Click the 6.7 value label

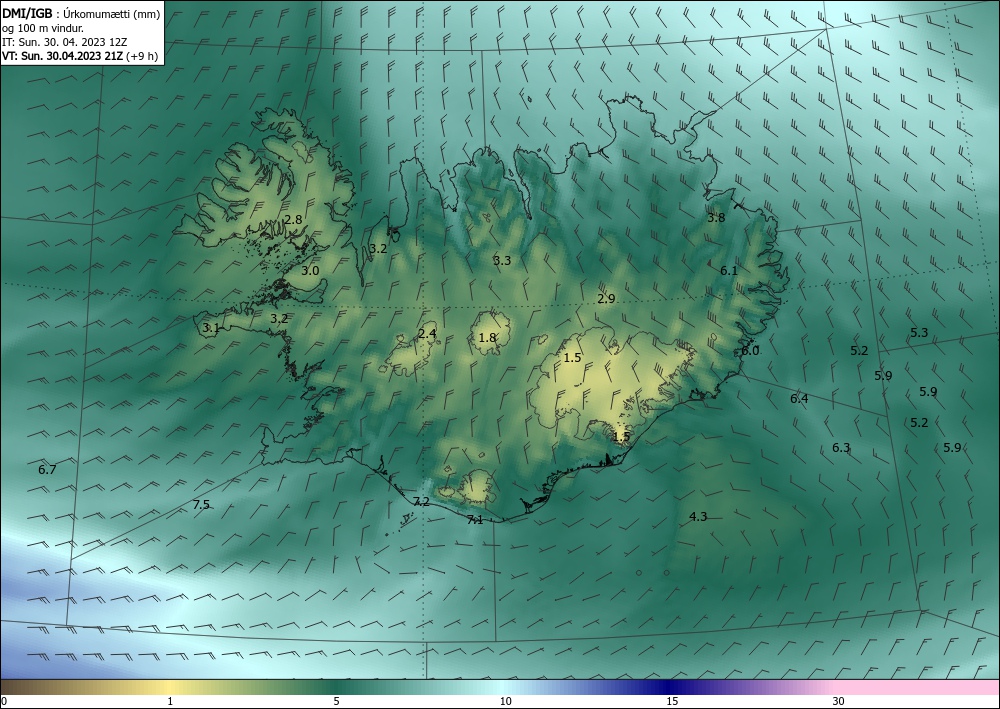[x=47, y=470]
